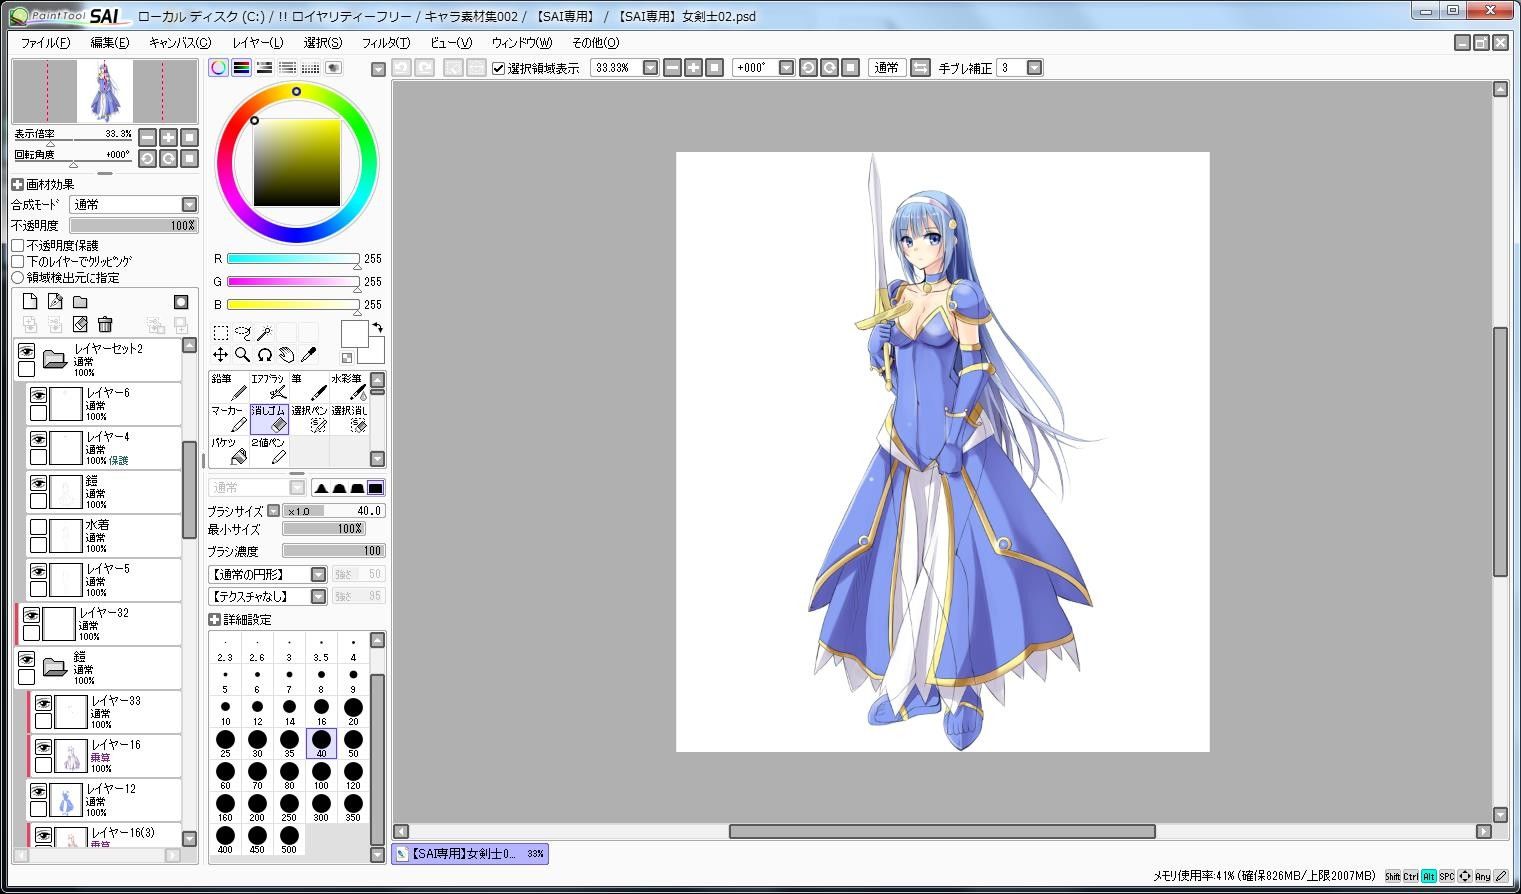Hide レイヤー6 using its eye icon
Screen dimensions: 1521x894
pyautogui.click(x=38, y=396)
